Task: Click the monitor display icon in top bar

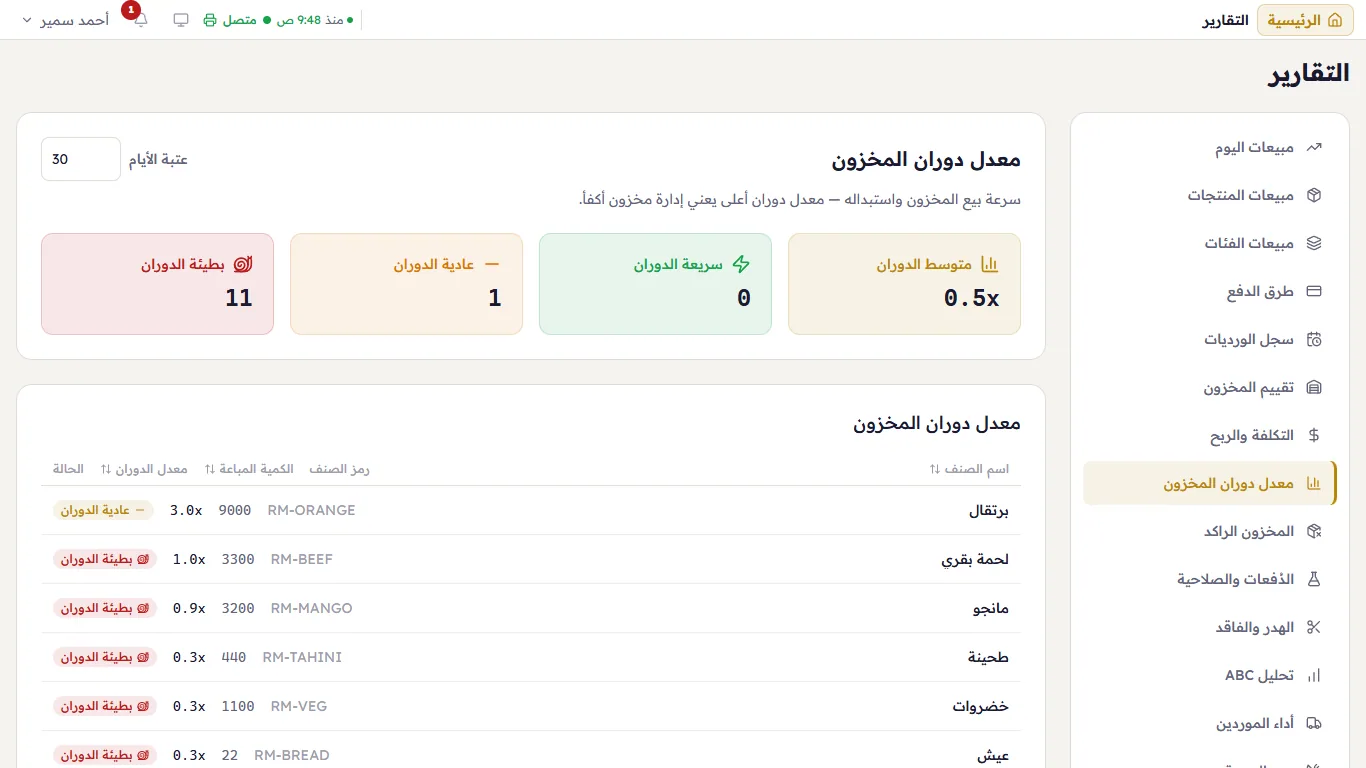Action: point(181,20)
